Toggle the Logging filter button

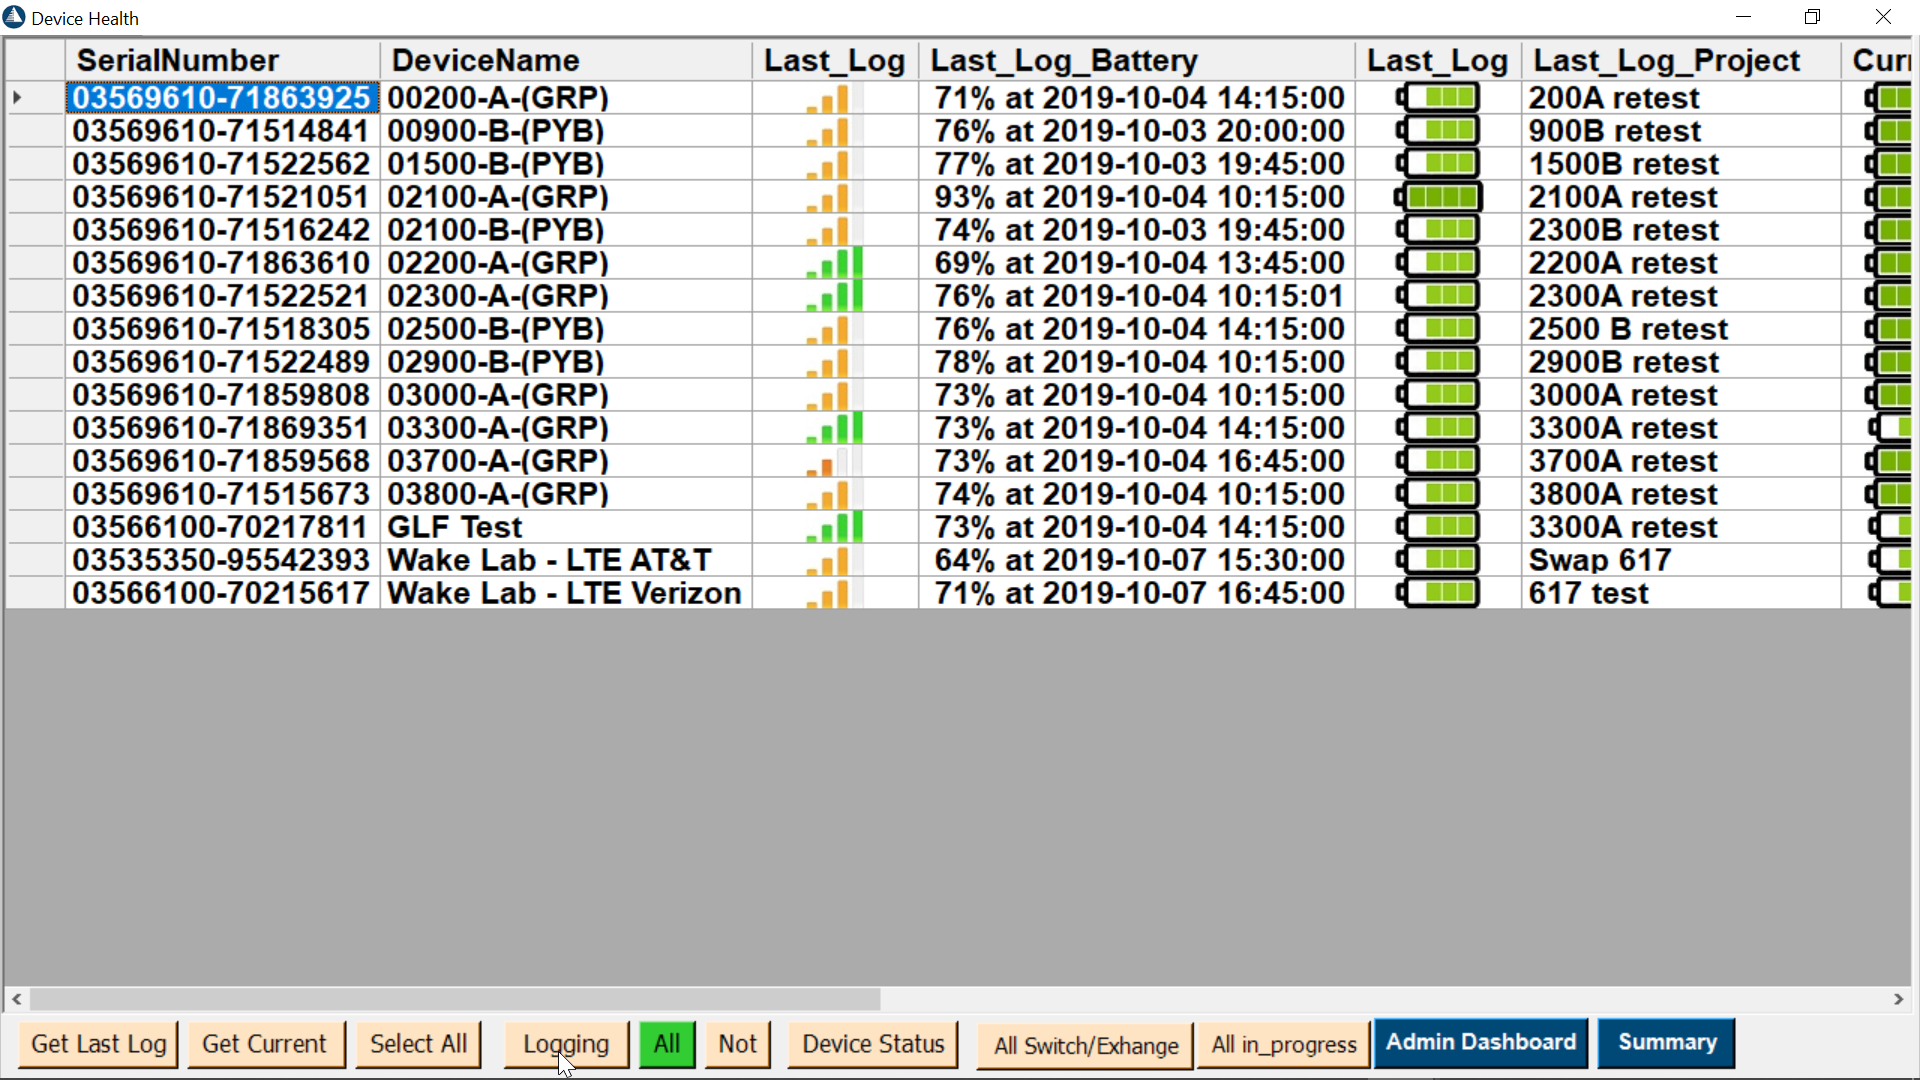[565, 1044]
